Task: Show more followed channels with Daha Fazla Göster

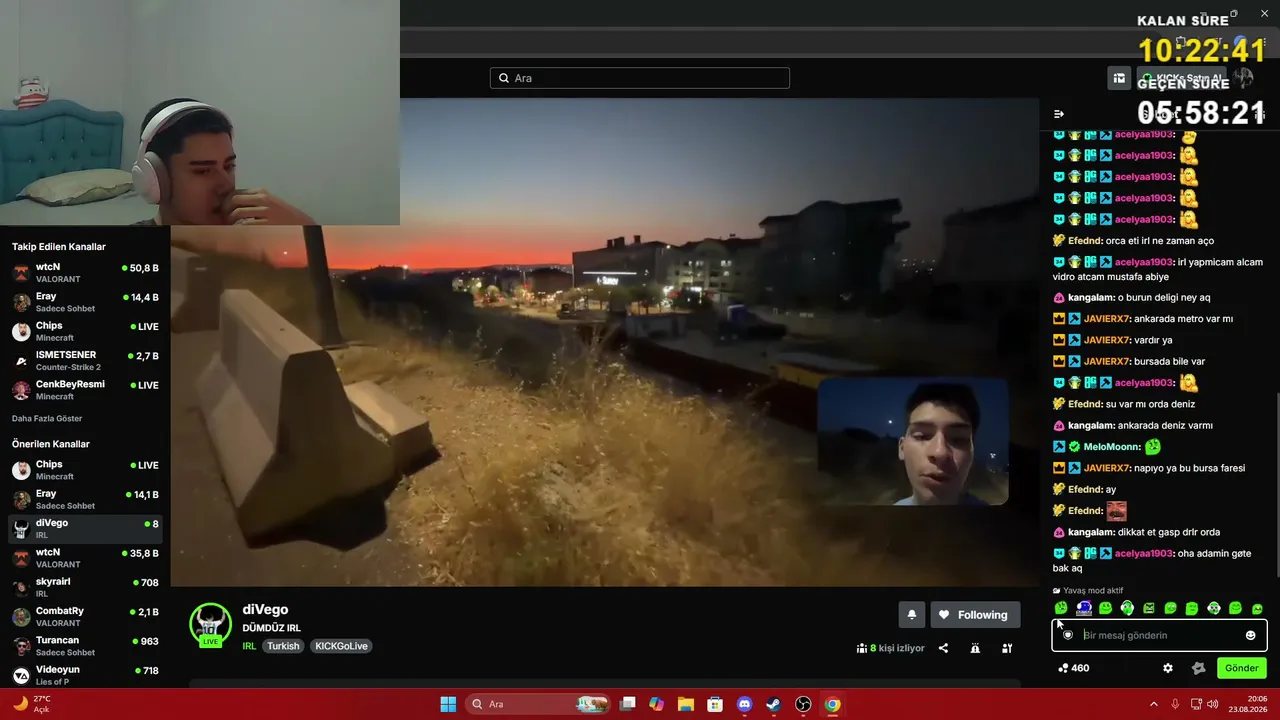Action: (x=47, y=418)
